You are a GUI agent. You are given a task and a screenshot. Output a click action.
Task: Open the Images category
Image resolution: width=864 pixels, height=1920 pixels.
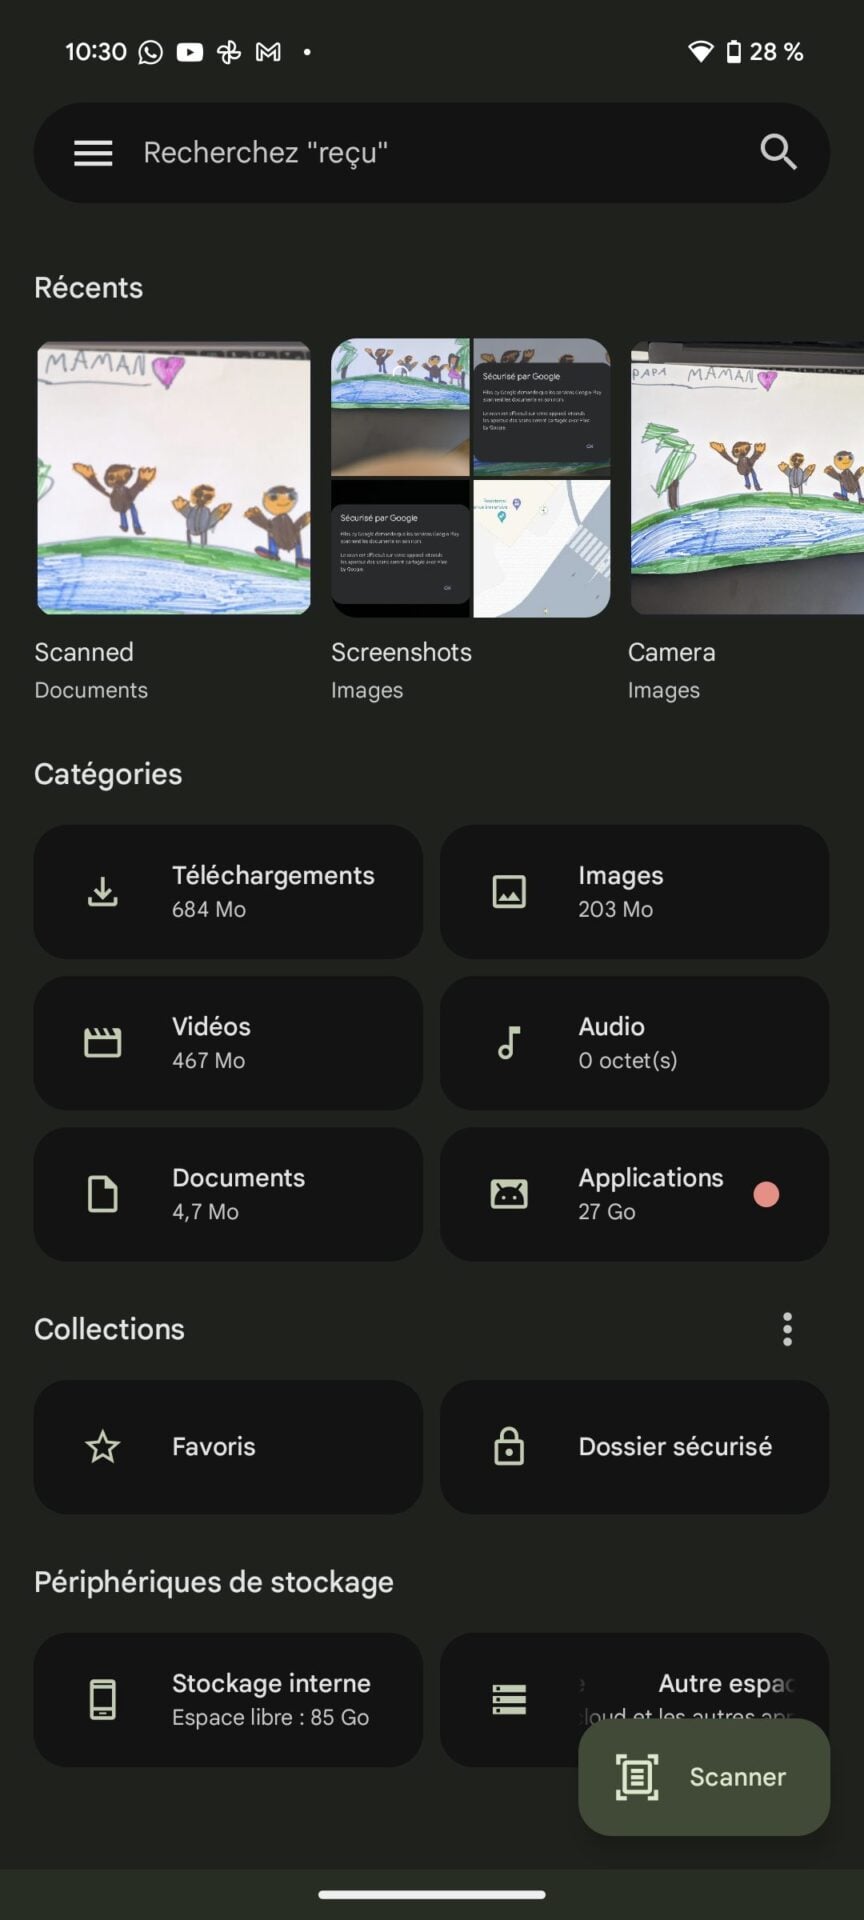coord(634,891)
